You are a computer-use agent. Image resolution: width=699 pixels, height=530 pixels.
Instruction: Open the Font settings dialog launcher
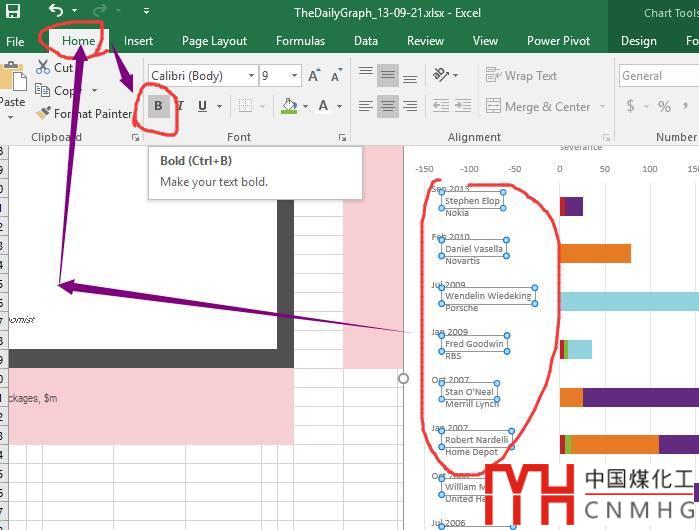tap(342, 138)
